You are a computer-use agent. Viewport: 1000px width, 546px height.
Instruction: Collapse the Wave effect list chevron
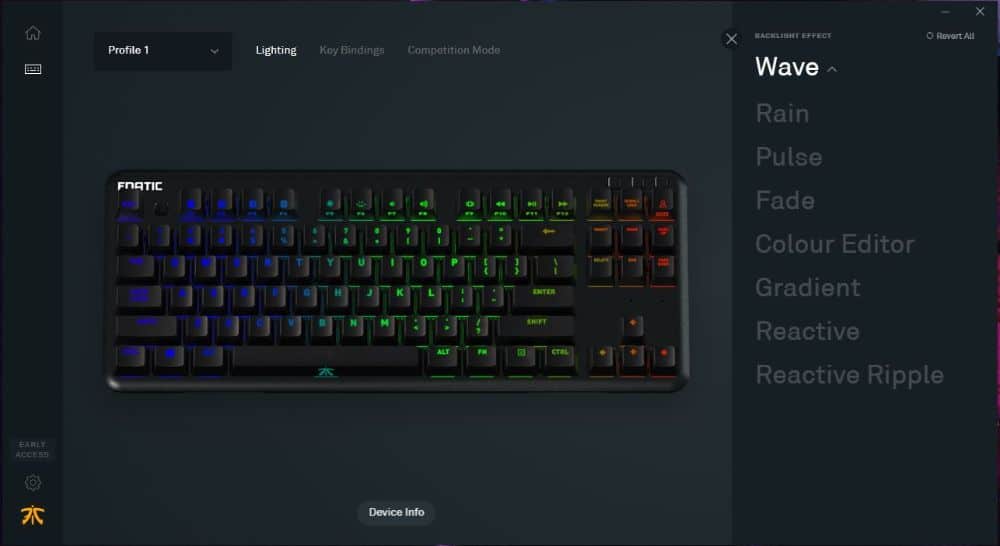point(832,69)
